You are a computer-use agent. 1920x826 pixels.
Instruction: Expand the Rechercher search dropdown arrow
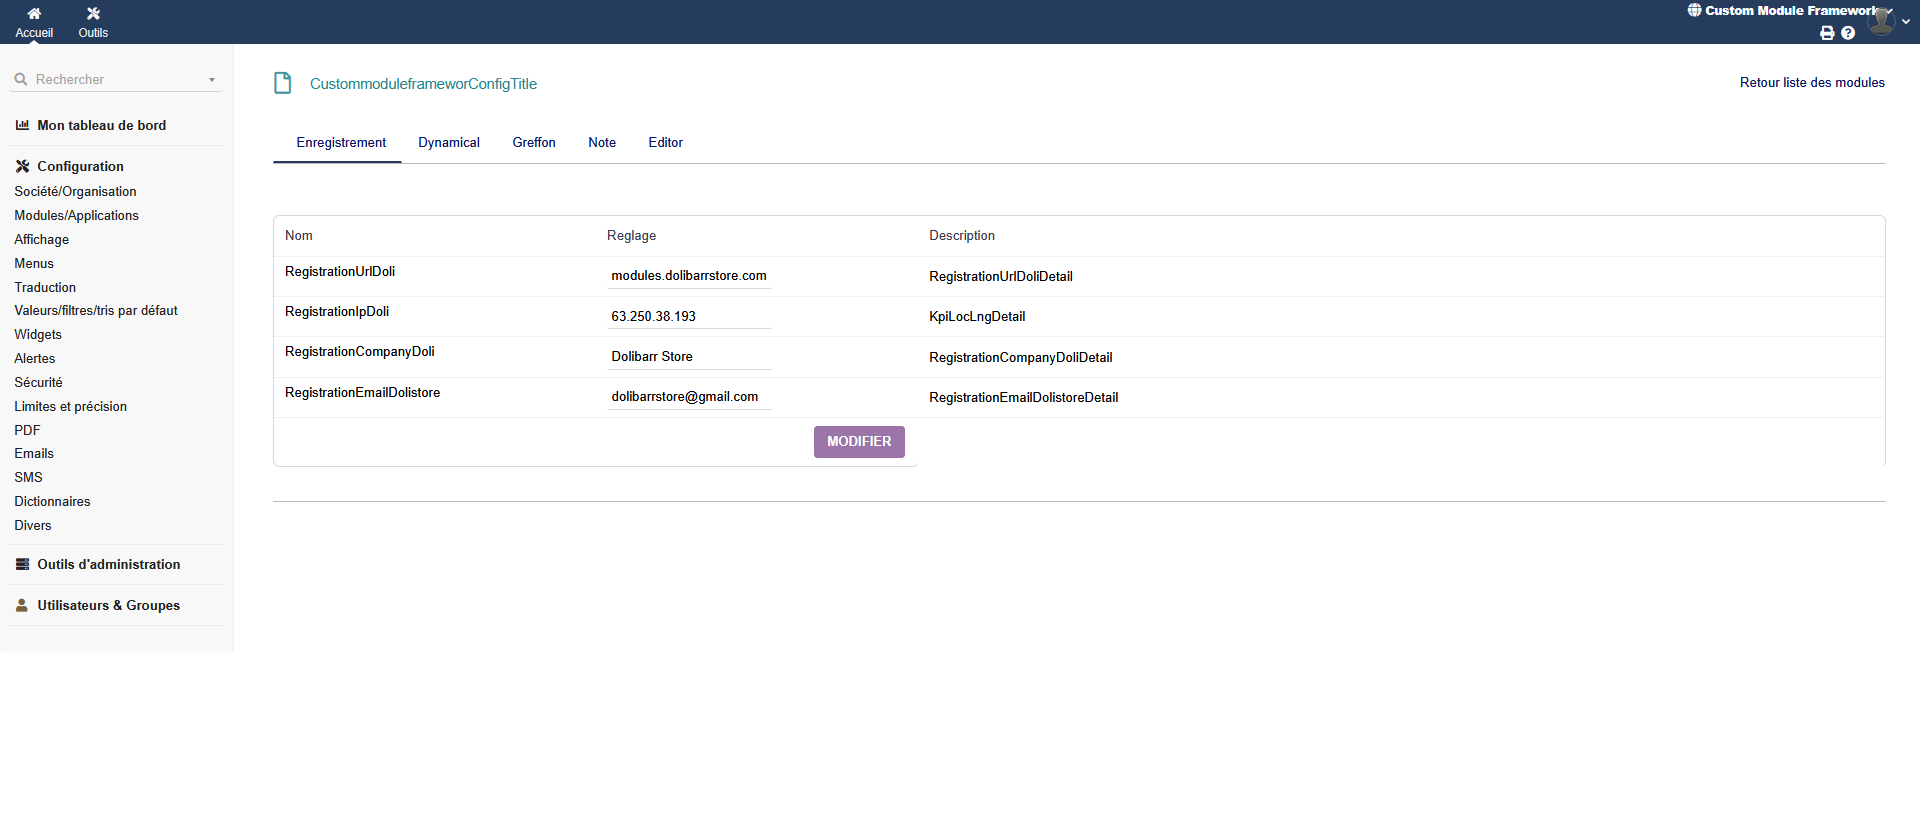point(212,80)
